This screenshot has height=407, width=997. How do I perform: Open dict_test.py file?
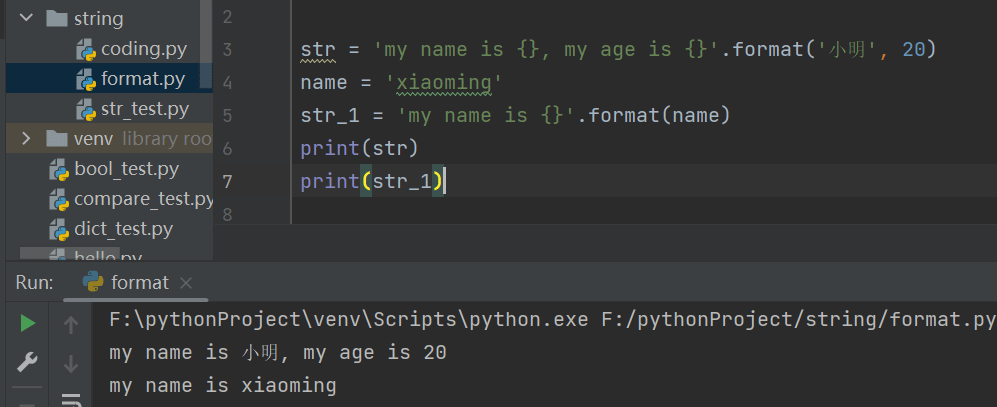click(123, 229)
